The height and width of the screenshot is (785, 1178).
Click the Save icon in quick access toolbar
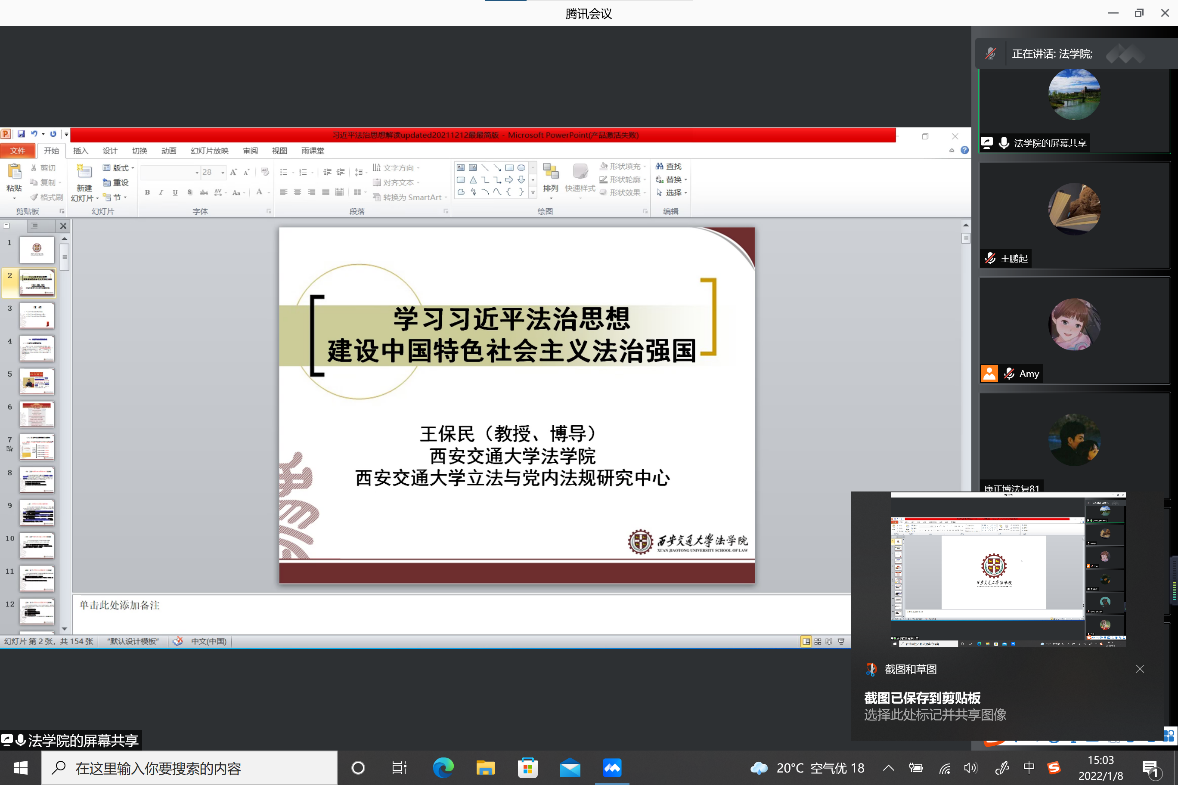[x=20, y=134]
